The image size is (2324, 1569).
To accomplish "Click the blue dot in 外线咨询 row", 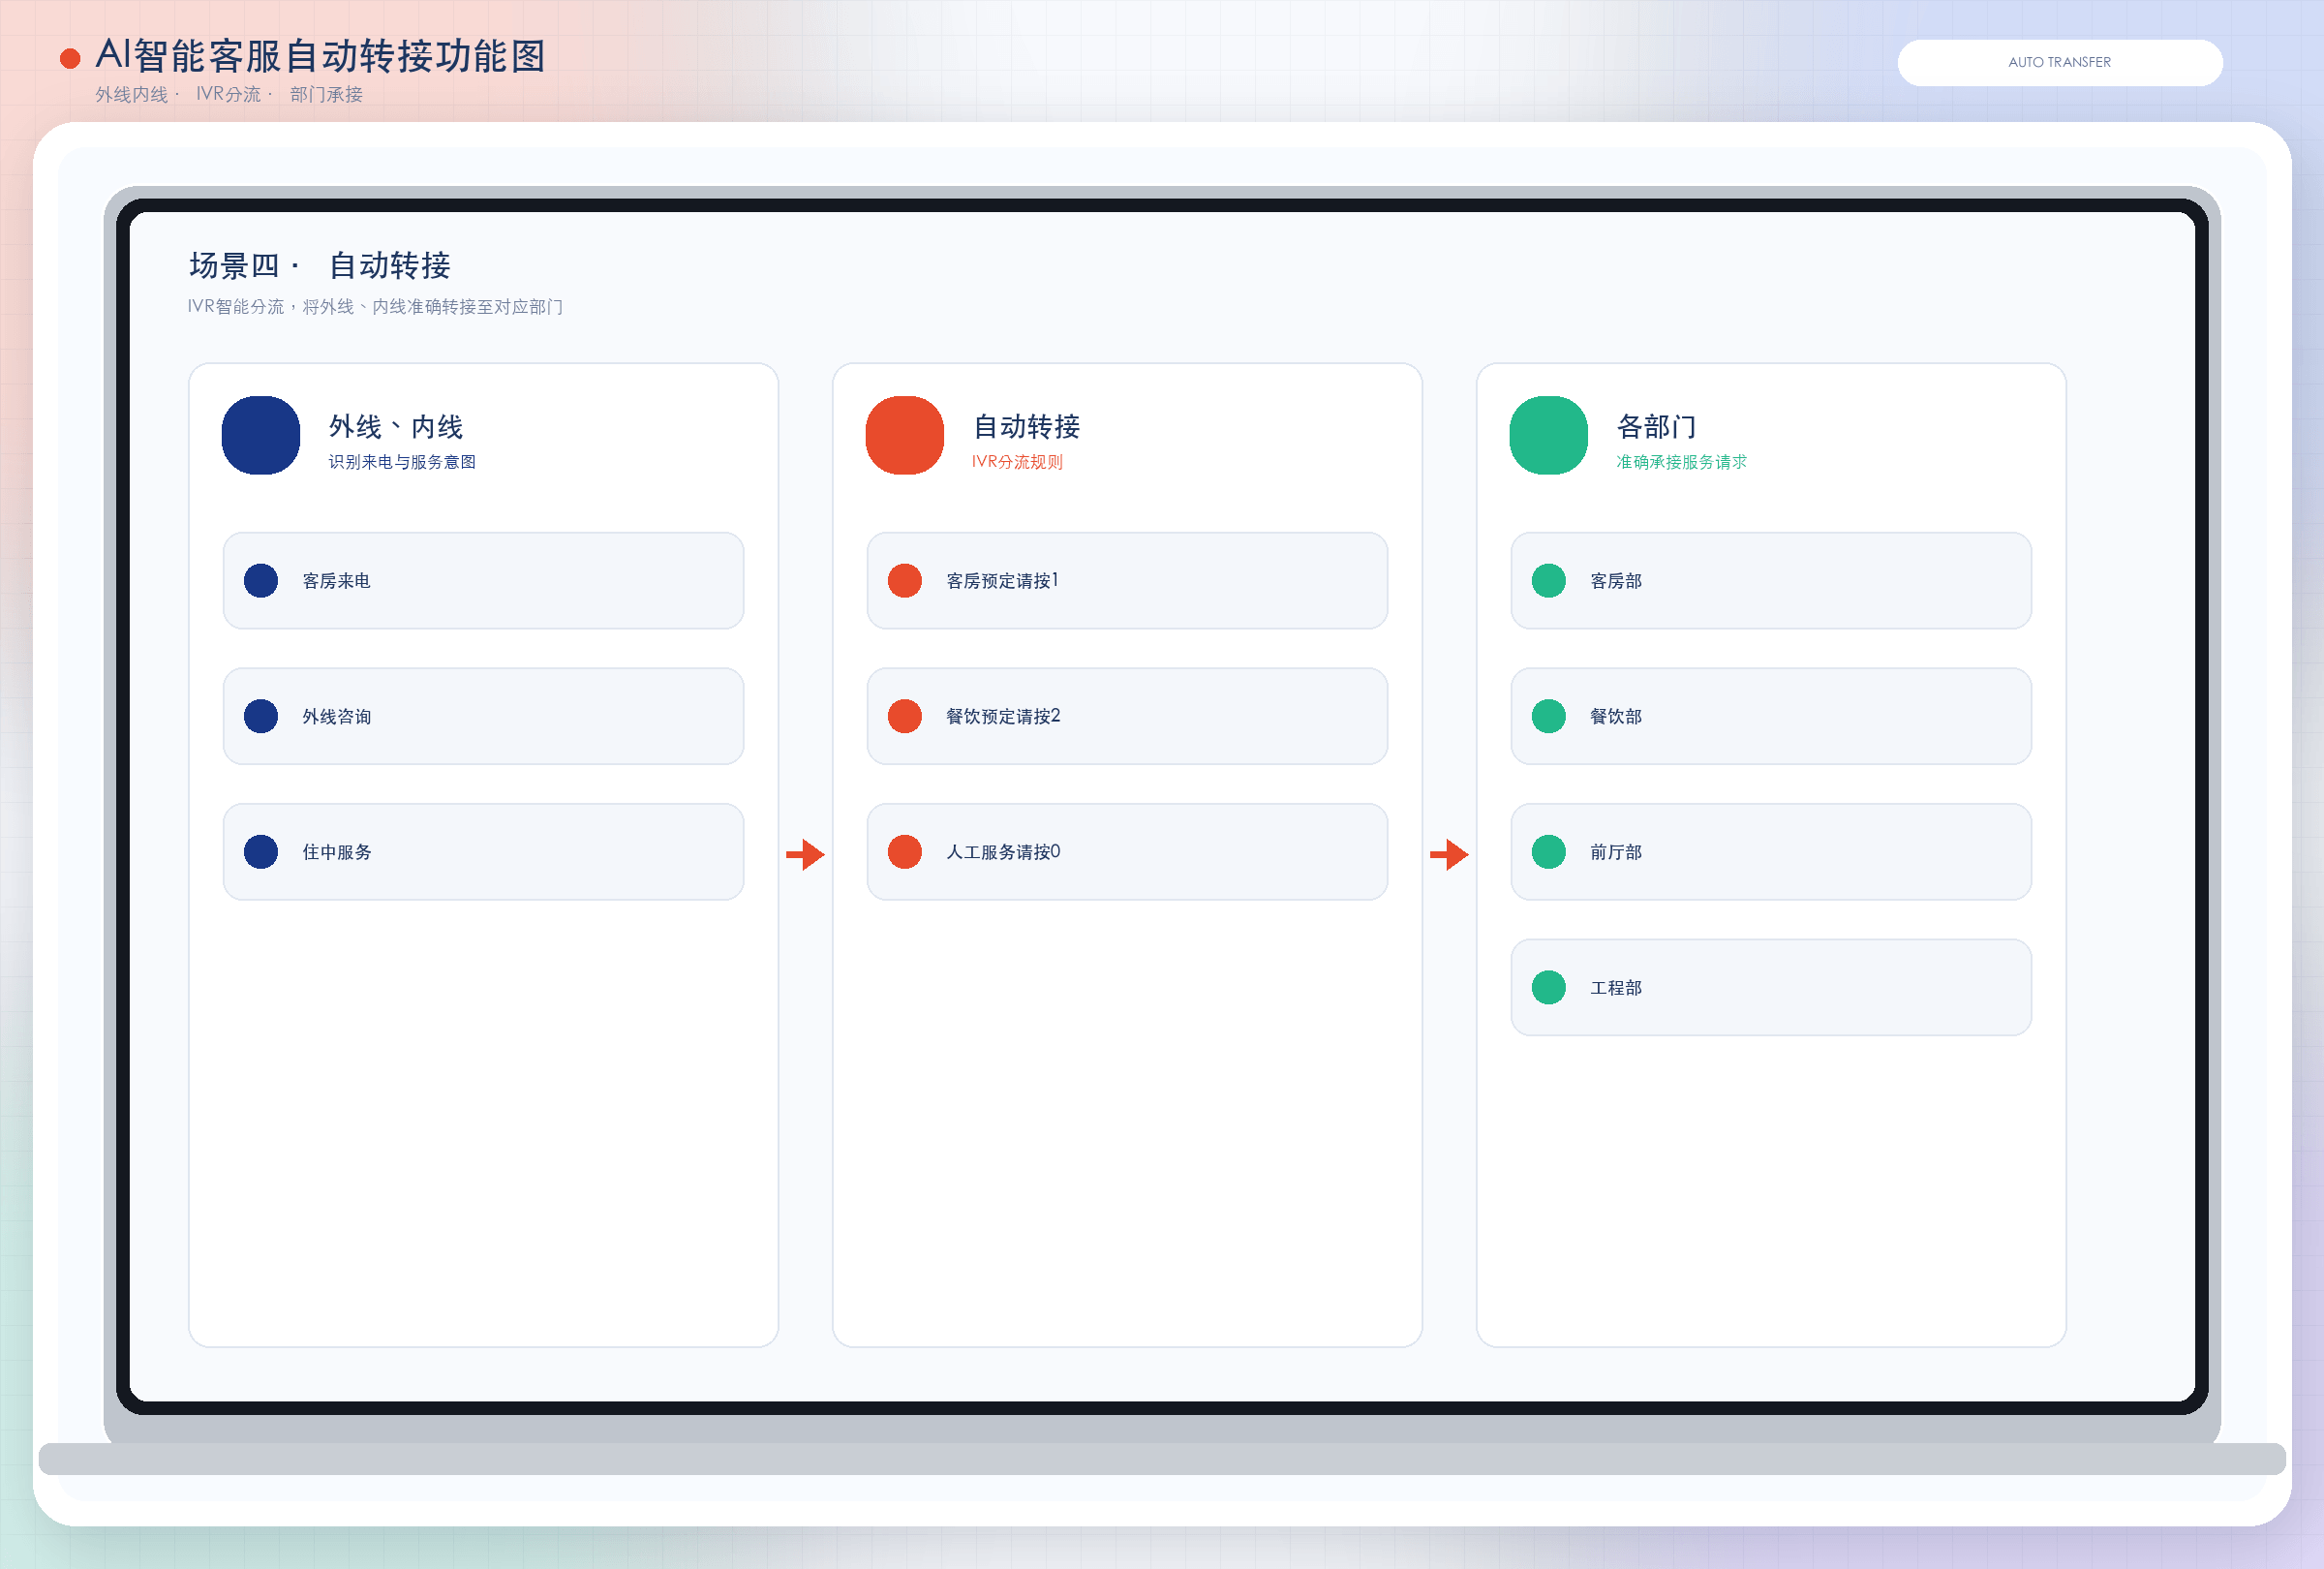I will click(x=261, y=716).
